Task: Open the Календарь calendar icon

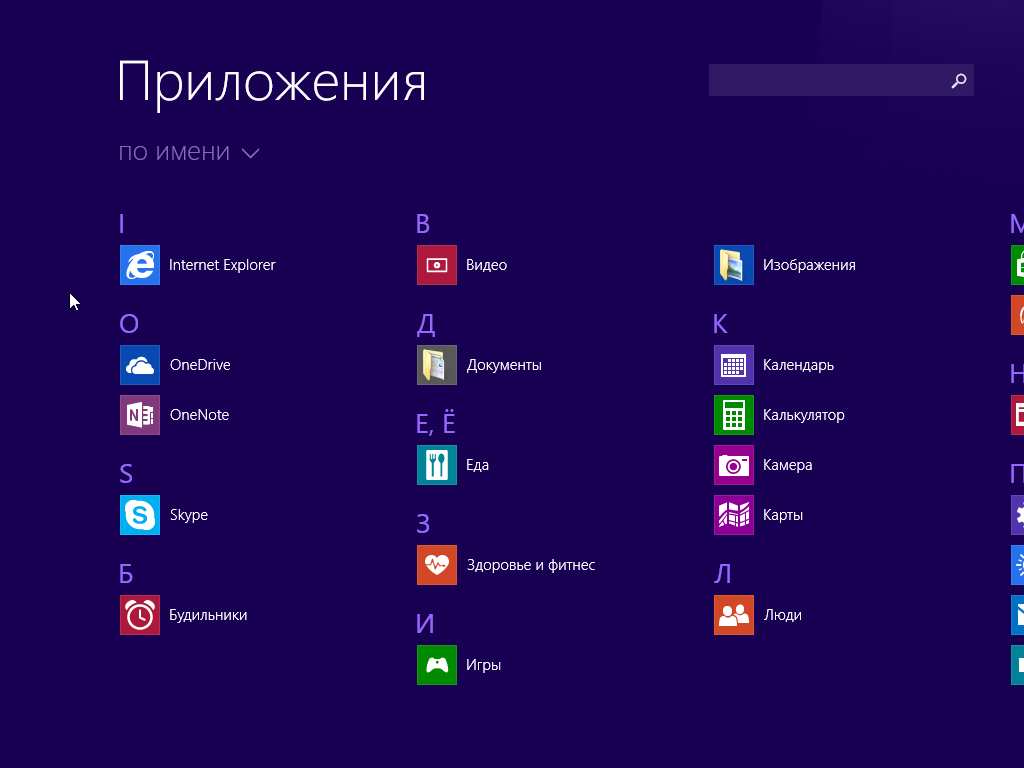Action: pos(733,365)
